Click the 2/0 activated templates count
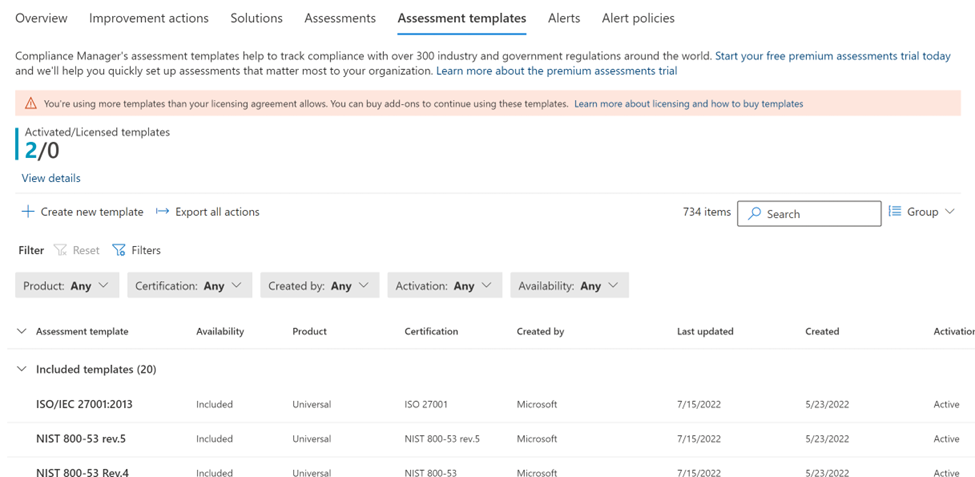 (42, 151)
